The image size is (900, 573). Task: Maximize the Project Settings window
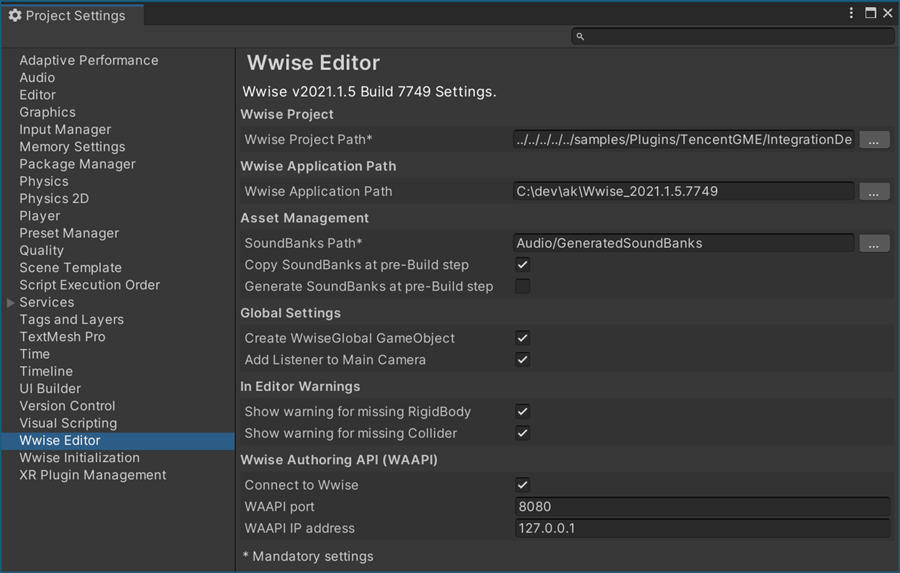pyautogui.click(x=870, y=14)
